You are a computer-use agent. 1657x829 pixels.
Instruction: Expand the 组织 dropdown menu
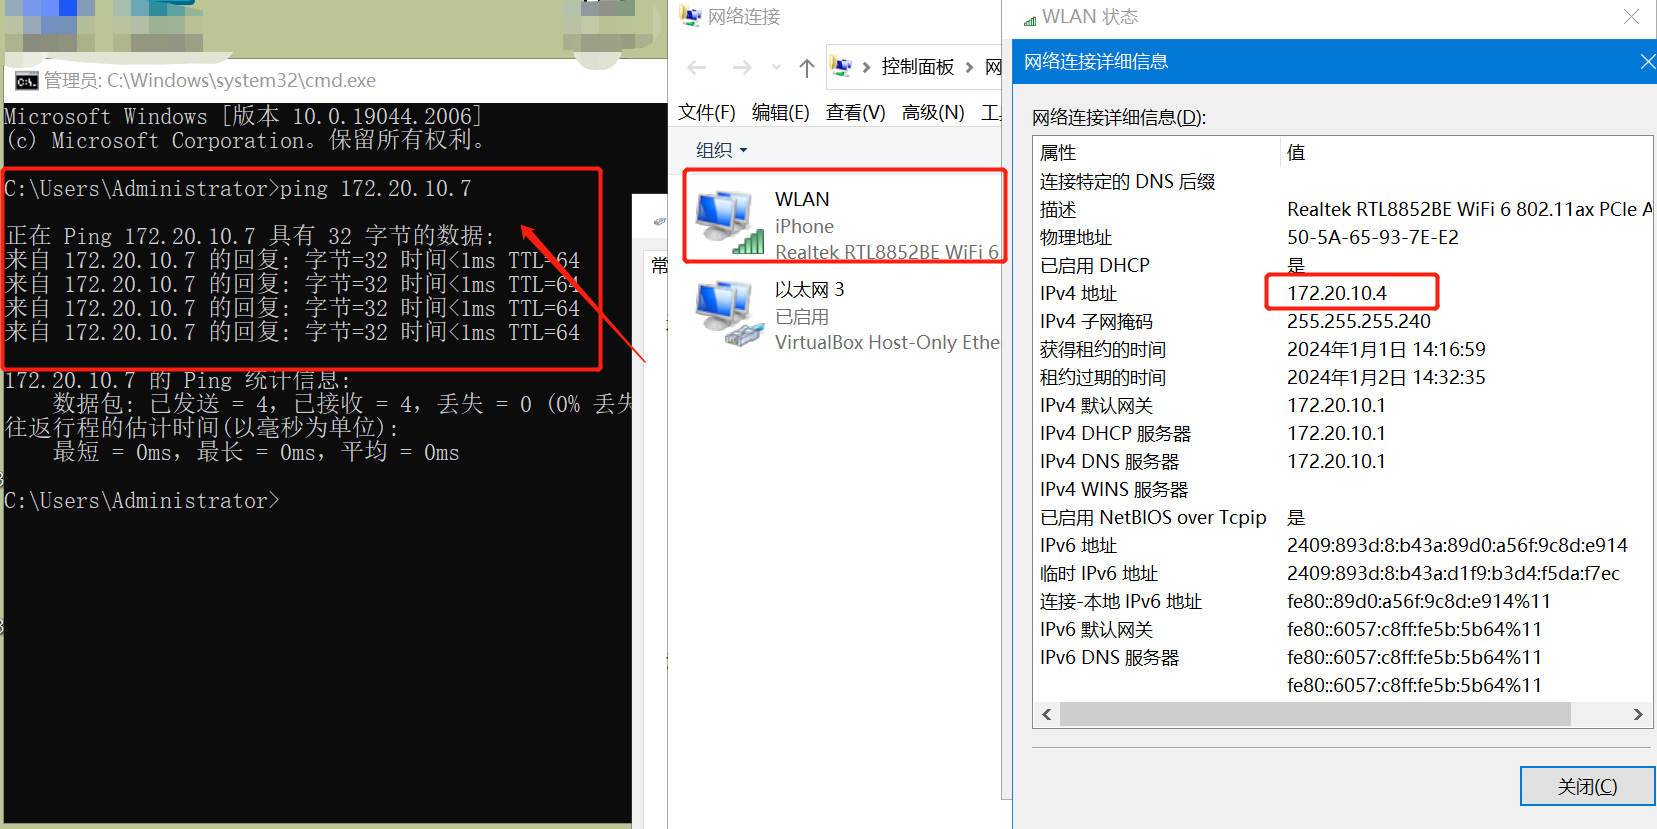pos(722,150)
